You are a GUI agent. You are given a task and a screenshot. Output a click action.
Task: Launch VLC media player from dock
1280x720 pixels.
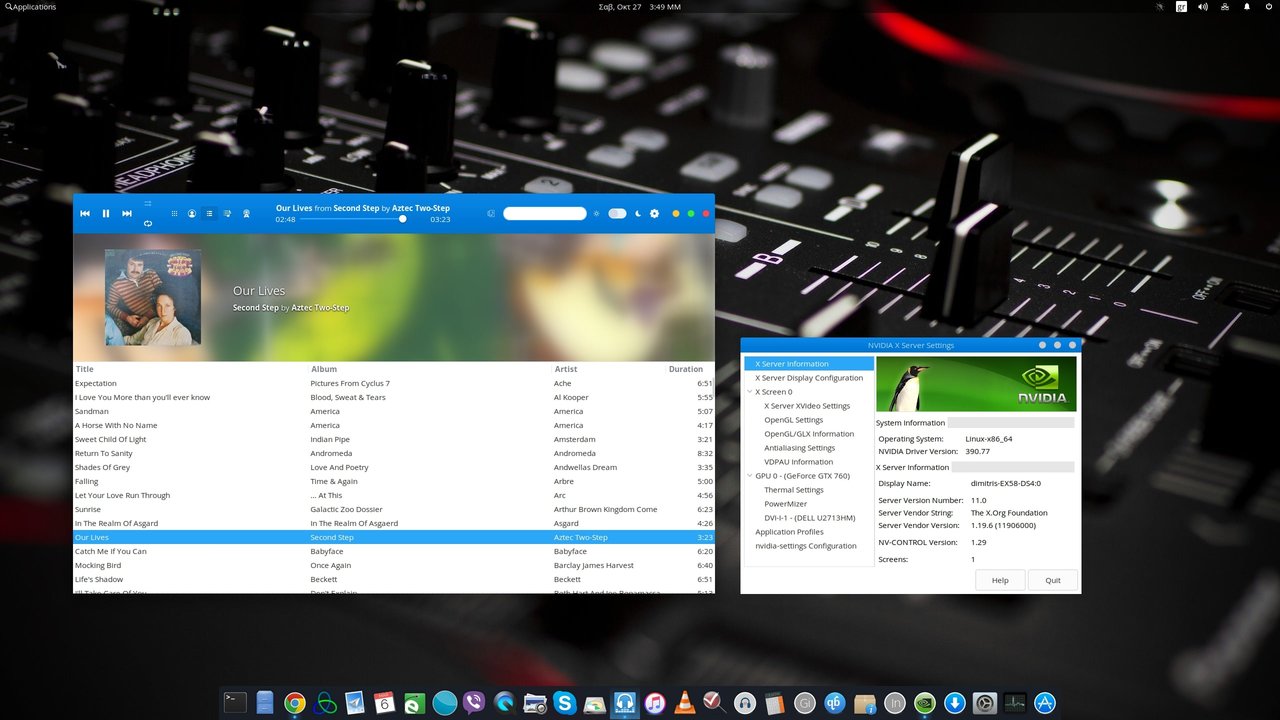click(684, 703)
